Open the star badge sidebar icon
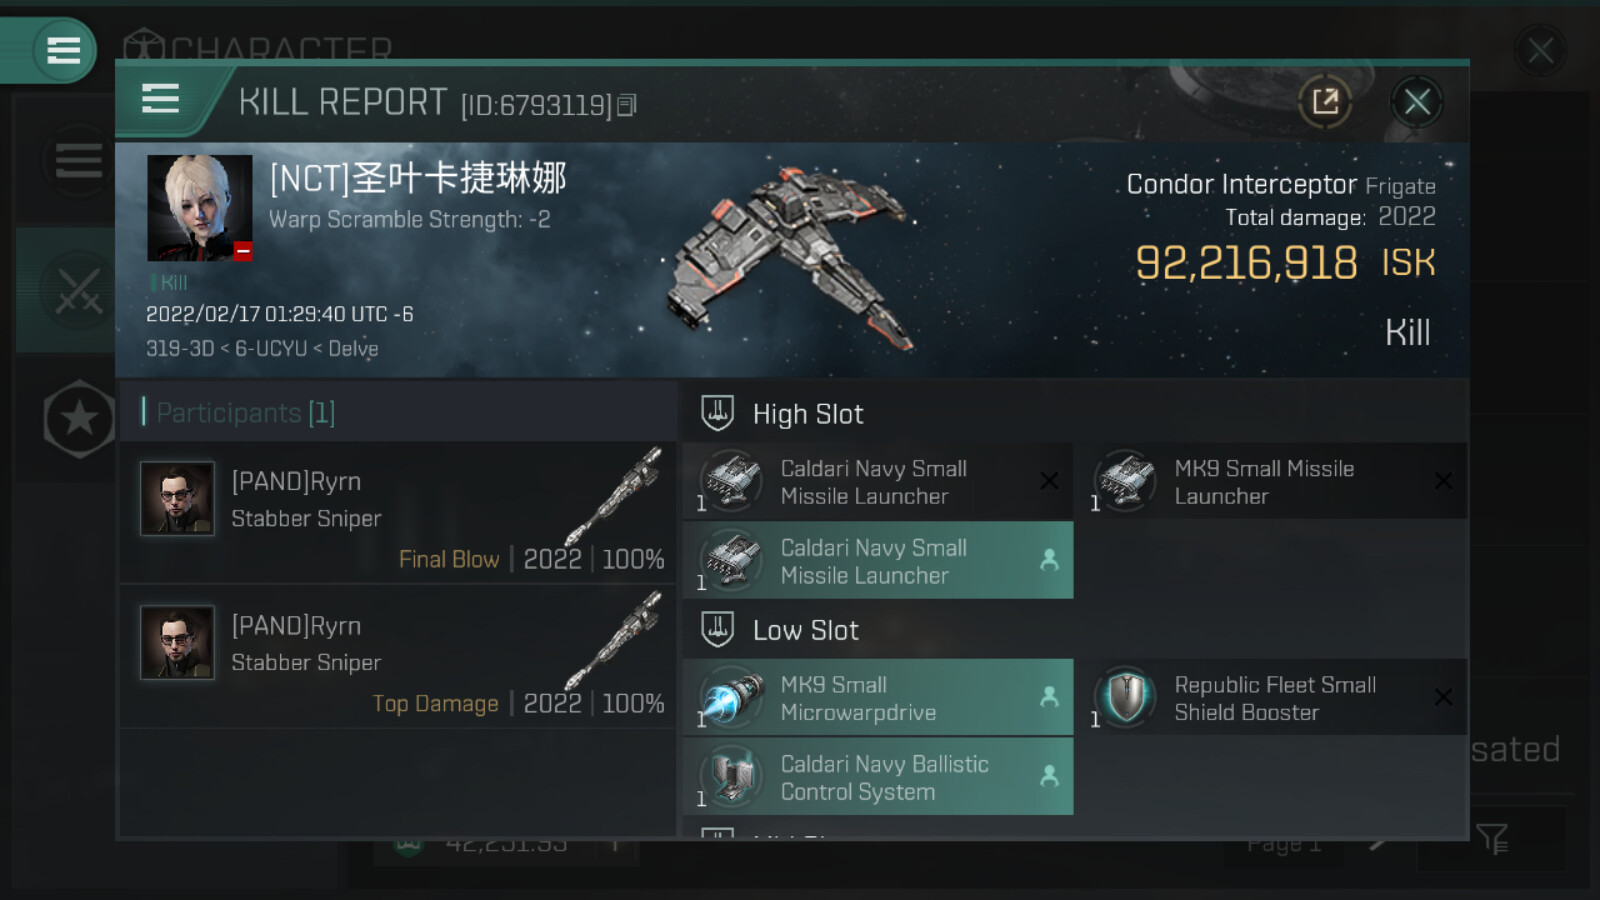The height and width of the screenshot is (900, 1600). pyautogui.click(x=79, y=419)
